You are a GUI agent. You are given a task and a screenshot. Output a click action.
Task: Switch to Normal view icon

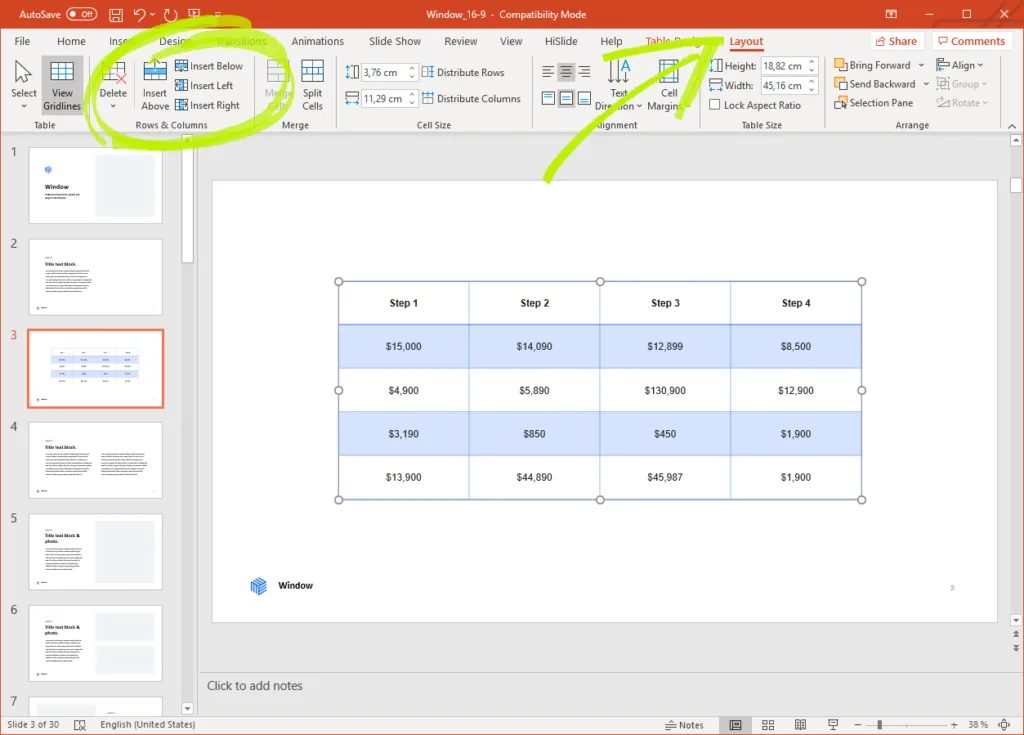click(x=735, y=725)
